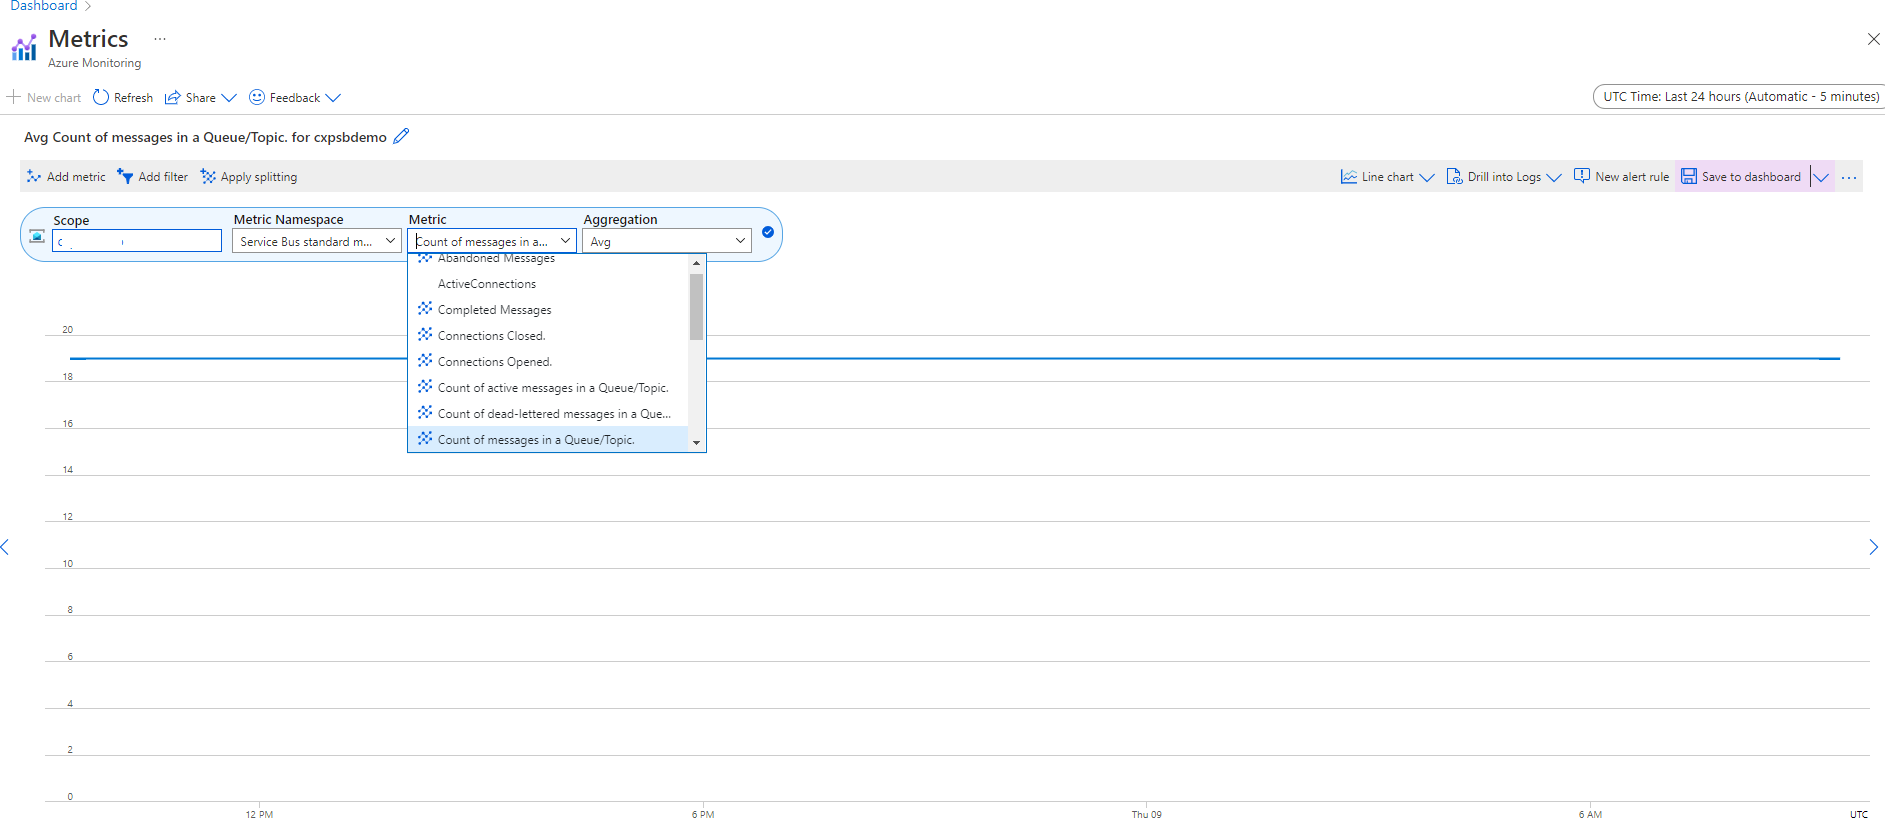1885x825 pixels.
Task: Click the metric list scroll down arrow
Action: click(696, 443)
